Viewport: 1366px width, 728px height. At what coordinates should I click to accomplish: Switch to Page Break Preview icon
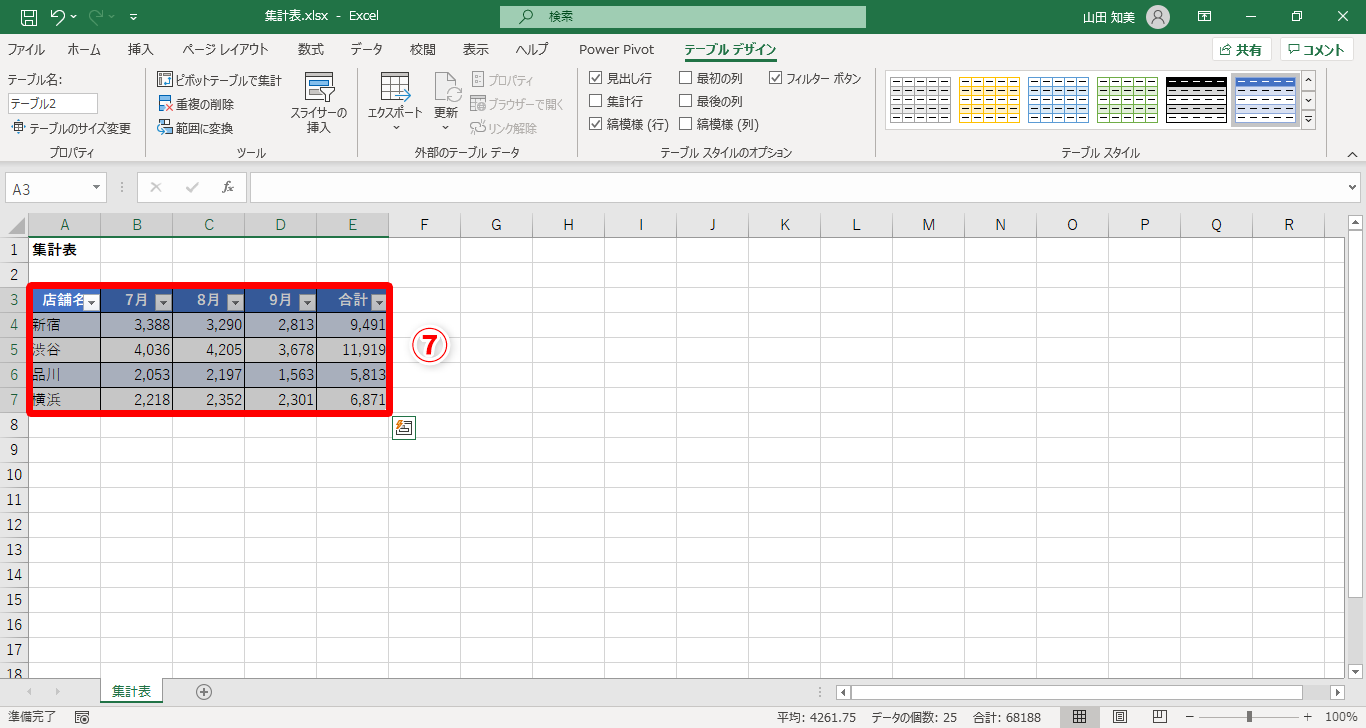coord(1160,717)
